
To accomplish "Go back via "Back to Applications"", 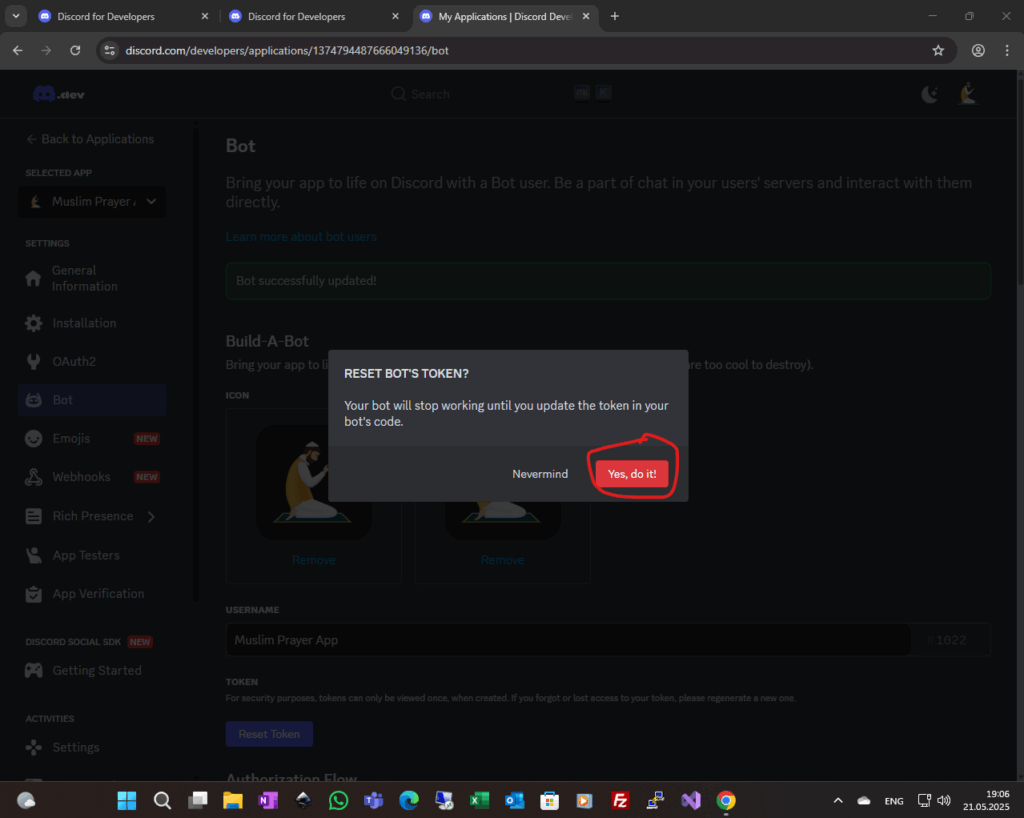I will pyautogui.click(x=90, y=139).
